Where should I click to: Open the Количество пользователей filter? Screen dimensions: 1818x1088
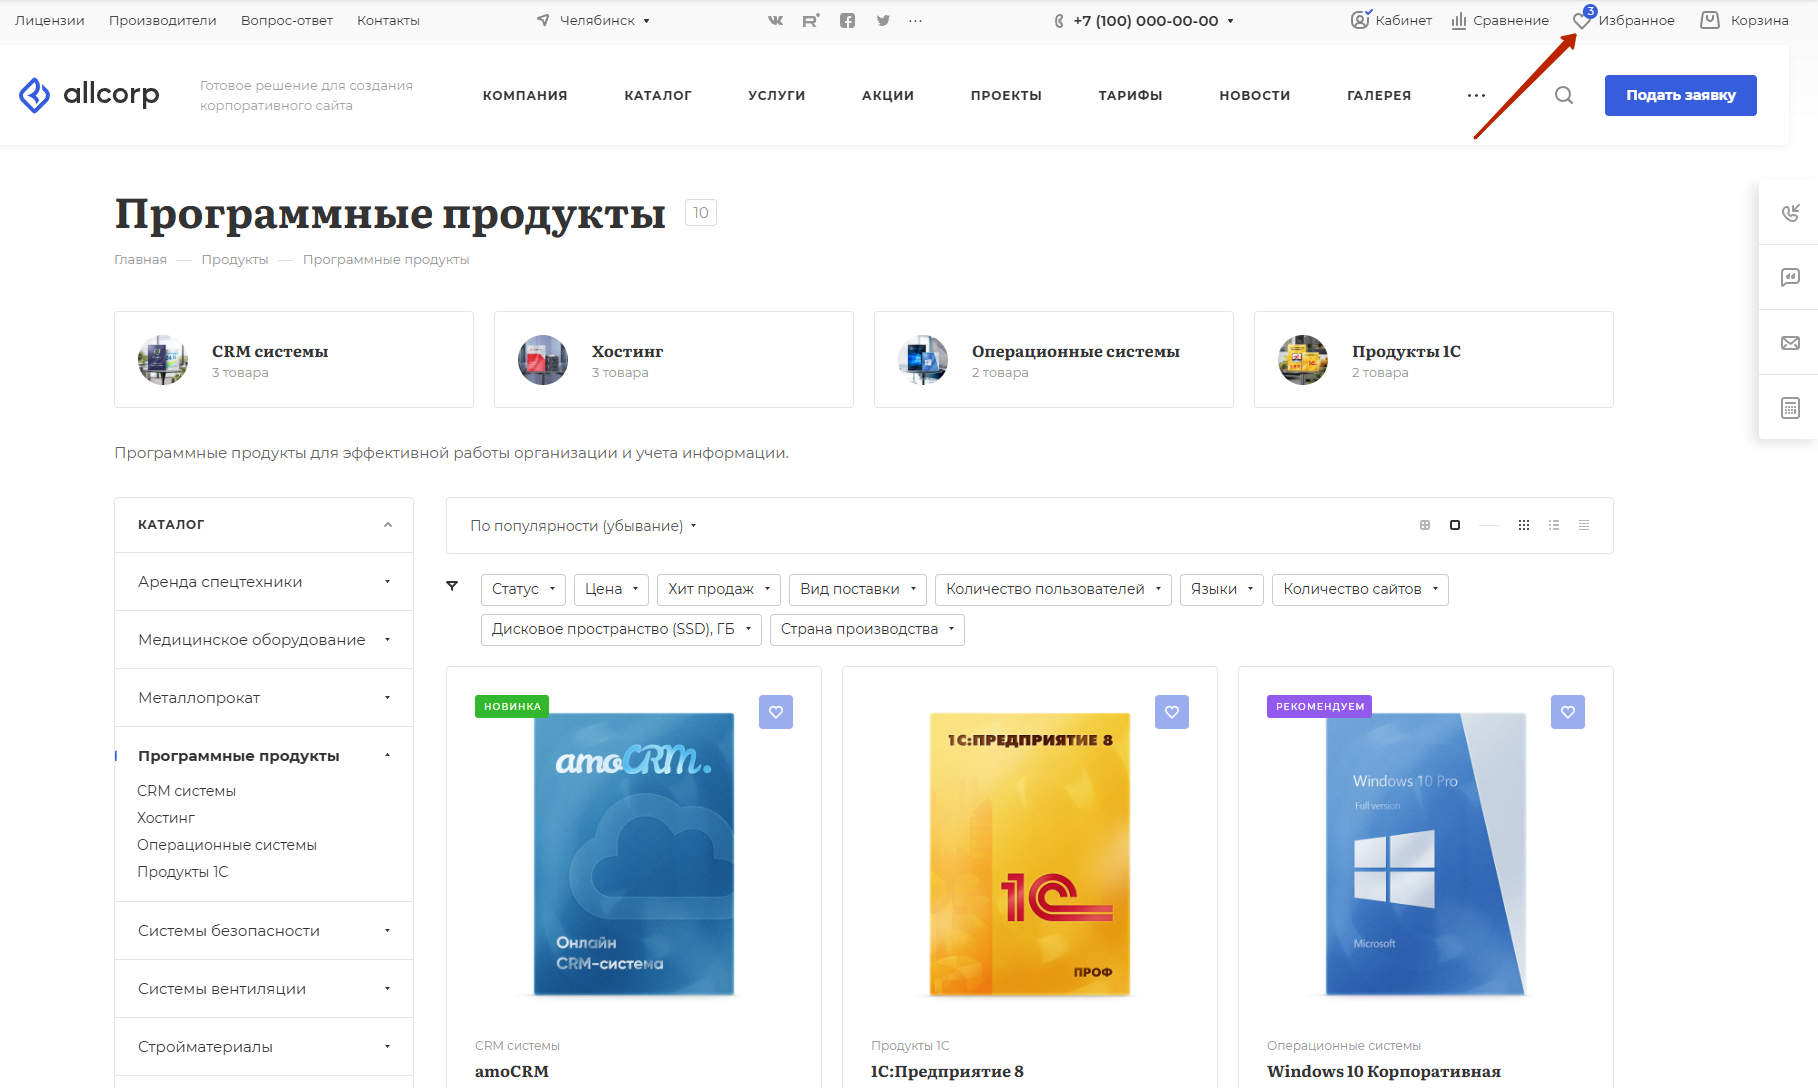point(1053,589)
